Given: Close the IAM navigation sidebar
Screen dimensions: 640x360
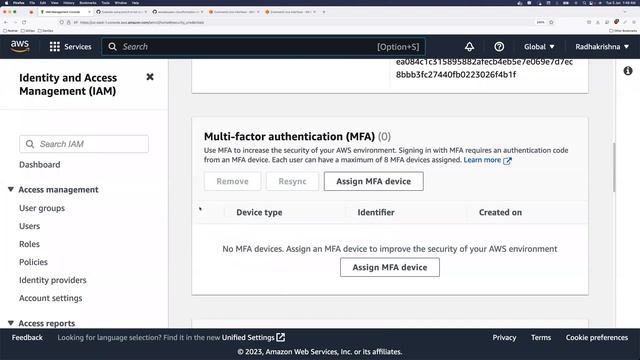Looking at the screenshot, I should point(150,77).
